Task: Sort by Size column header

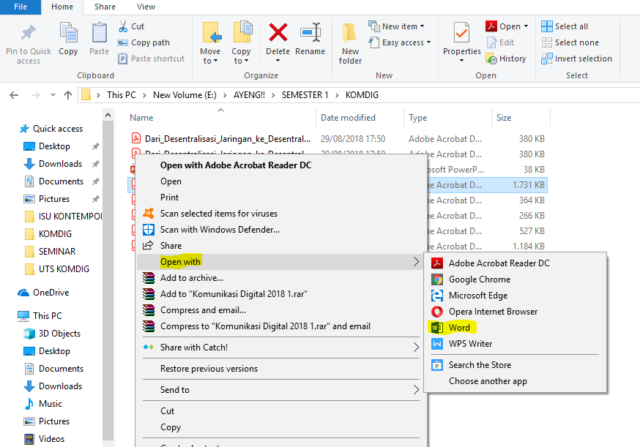Action: click(504, 118)
